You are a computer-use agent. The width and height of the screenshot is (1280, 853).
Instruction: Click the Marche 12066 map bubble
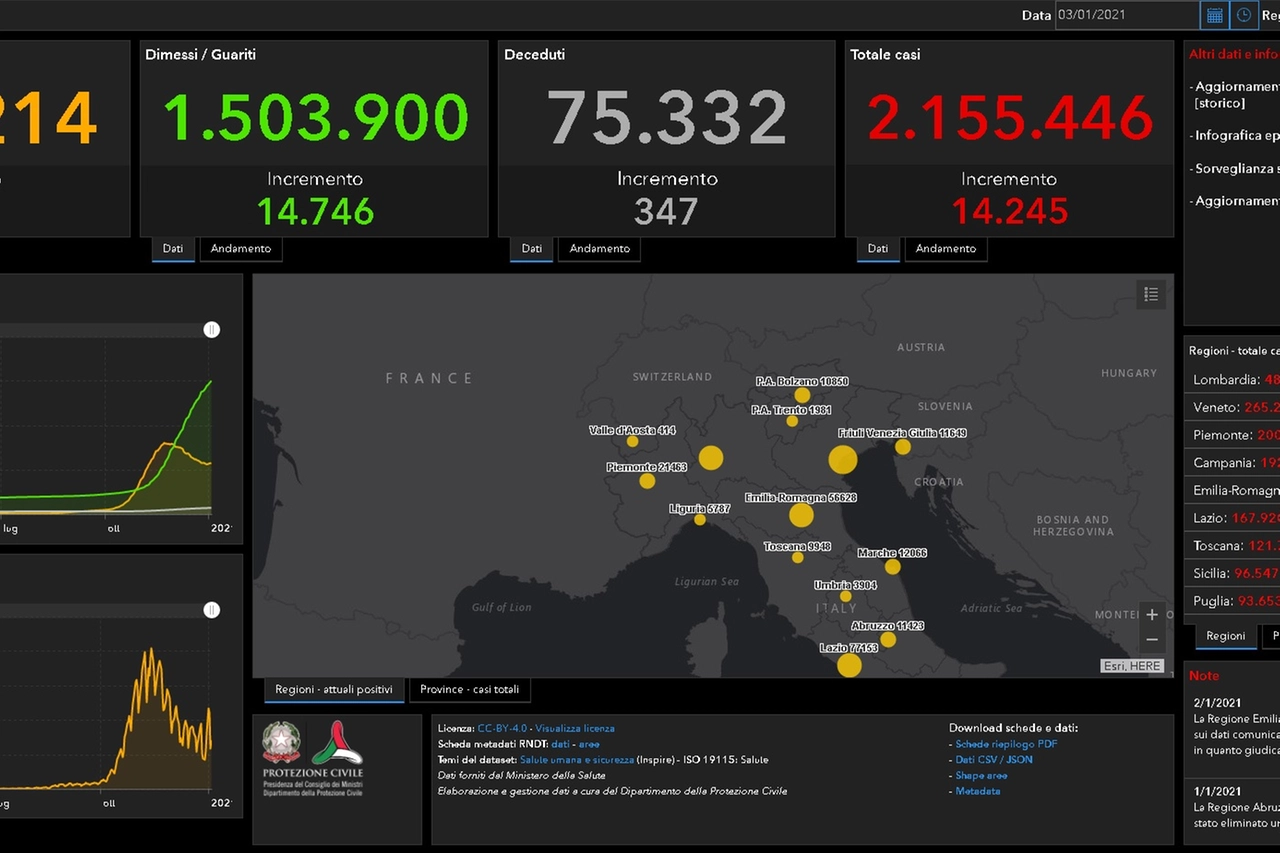point(892,567)
